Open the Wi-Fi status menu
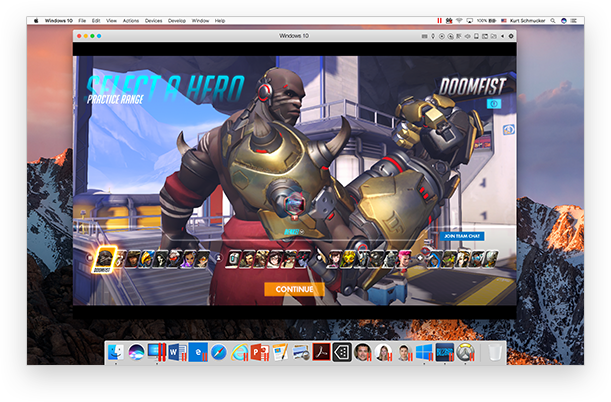 point(459,21)
